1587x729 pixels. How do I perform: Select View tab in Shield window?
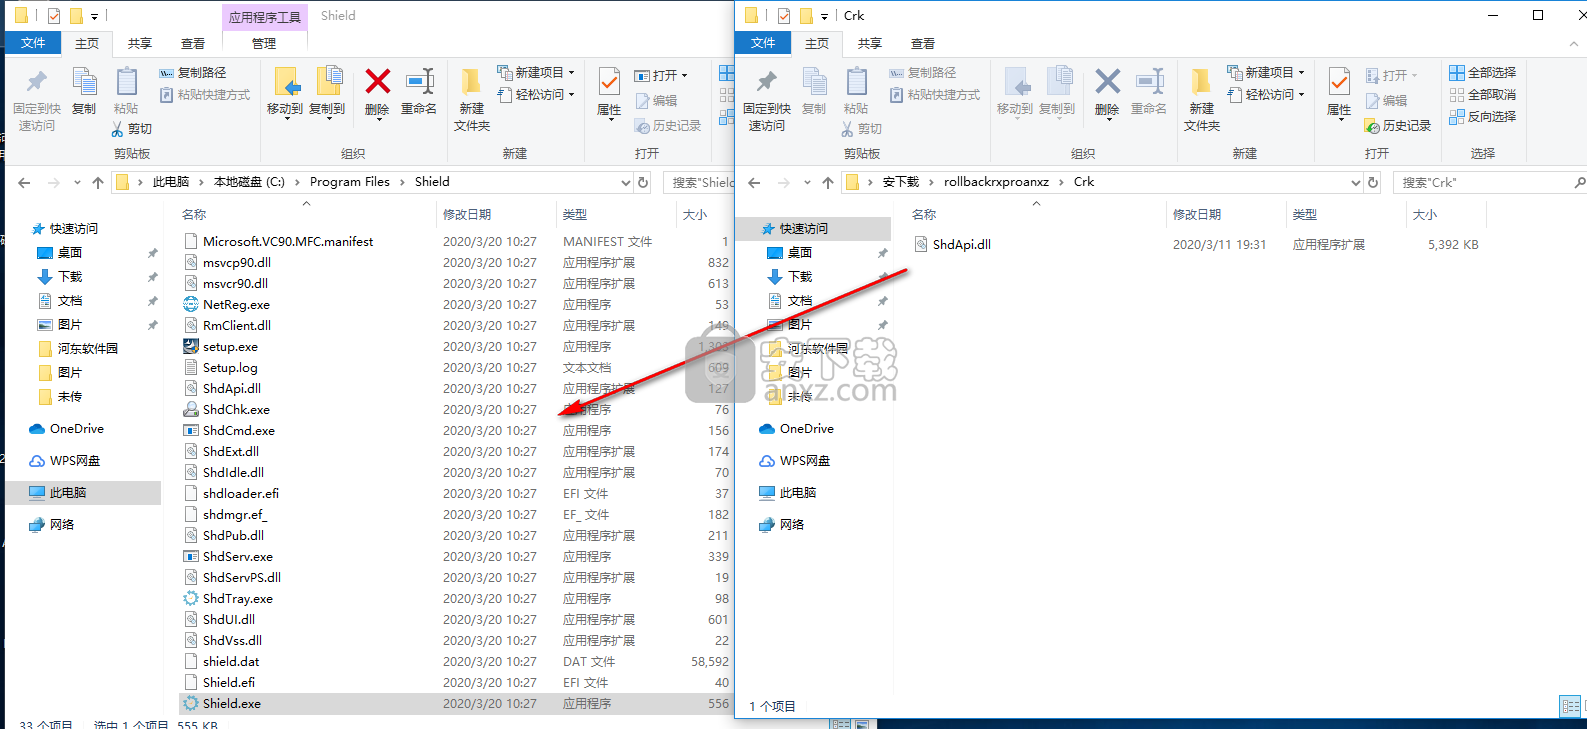[x=193, y=44]
